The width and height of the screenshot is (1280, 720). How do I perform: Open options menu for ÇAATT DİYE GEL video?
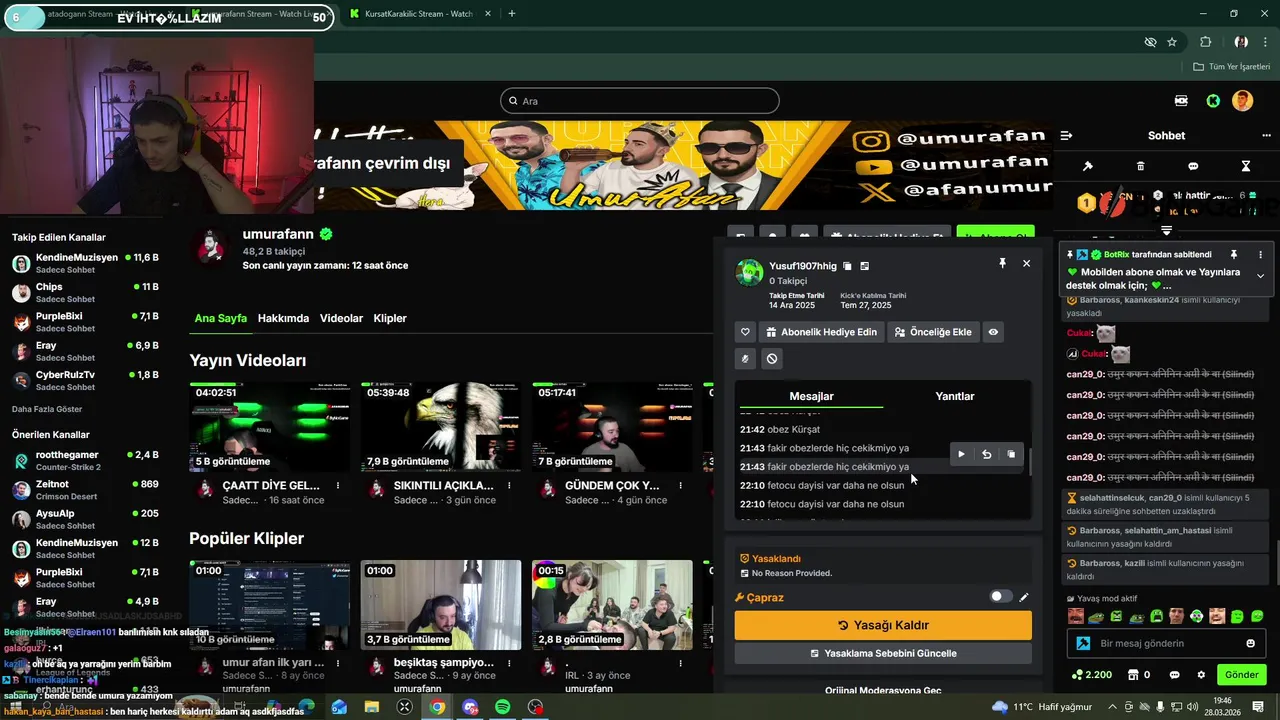pyautogui.click(x=338, y=485)
